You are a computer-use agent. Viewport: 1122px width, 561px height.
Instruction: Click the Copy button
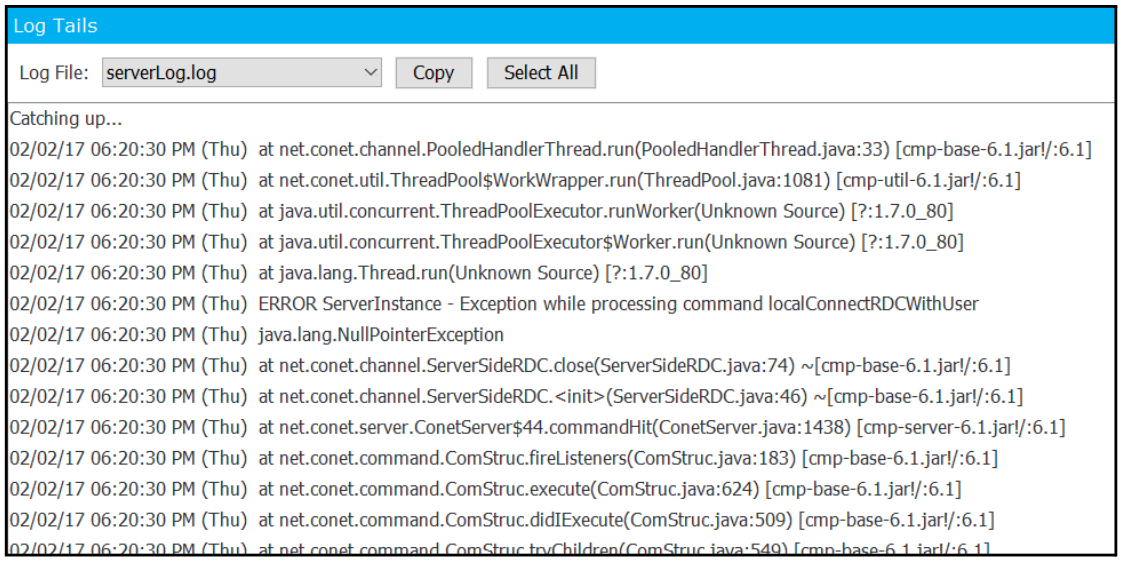[x=434, y=72]
